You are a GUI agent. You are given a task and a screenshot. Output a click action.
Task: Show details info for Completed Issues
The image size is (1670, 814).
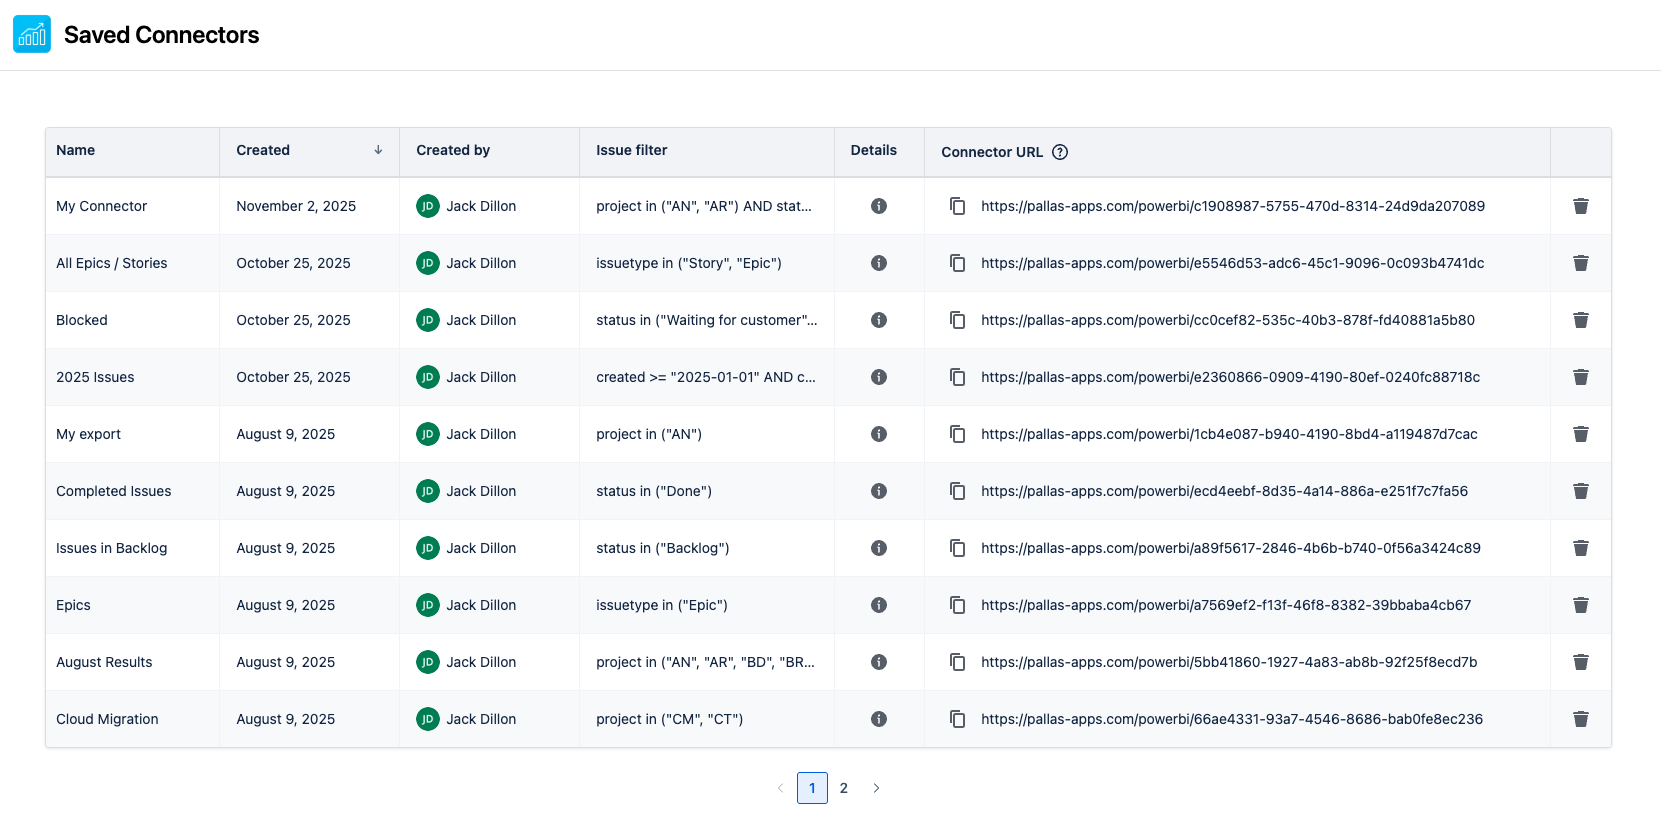879,491
